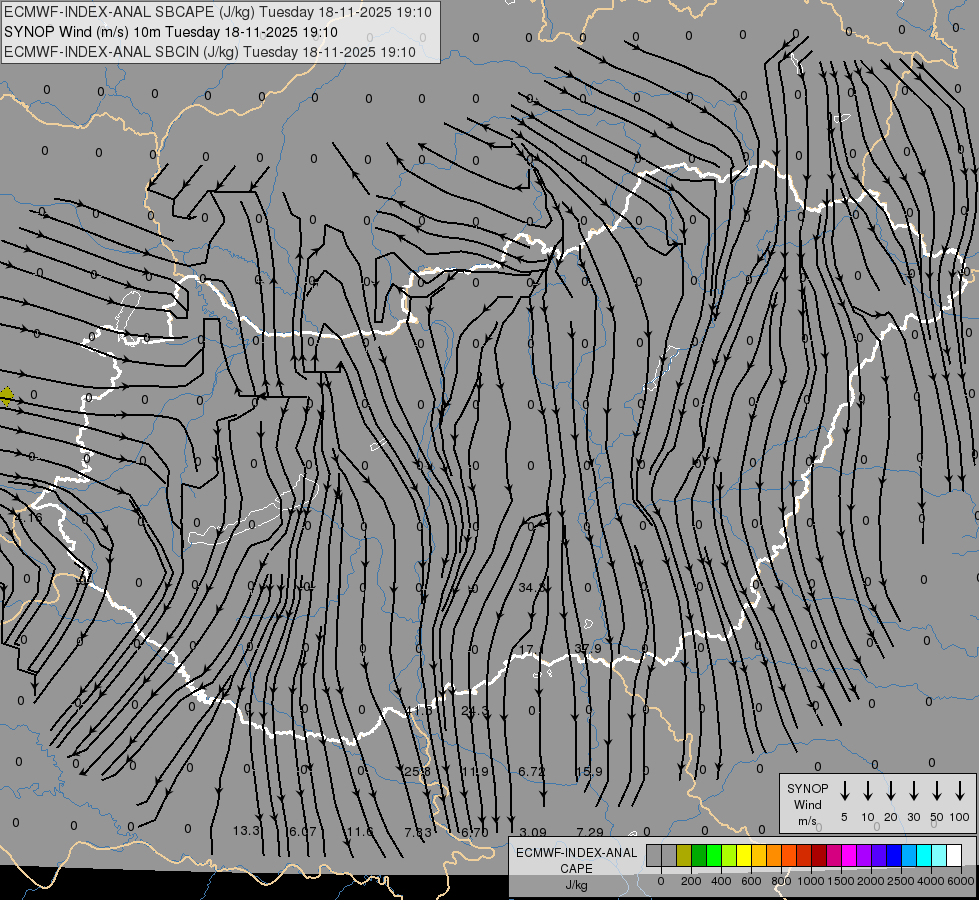Click the '25.8' value on the map
Screen dimensions: 979x900
[417, 772]
